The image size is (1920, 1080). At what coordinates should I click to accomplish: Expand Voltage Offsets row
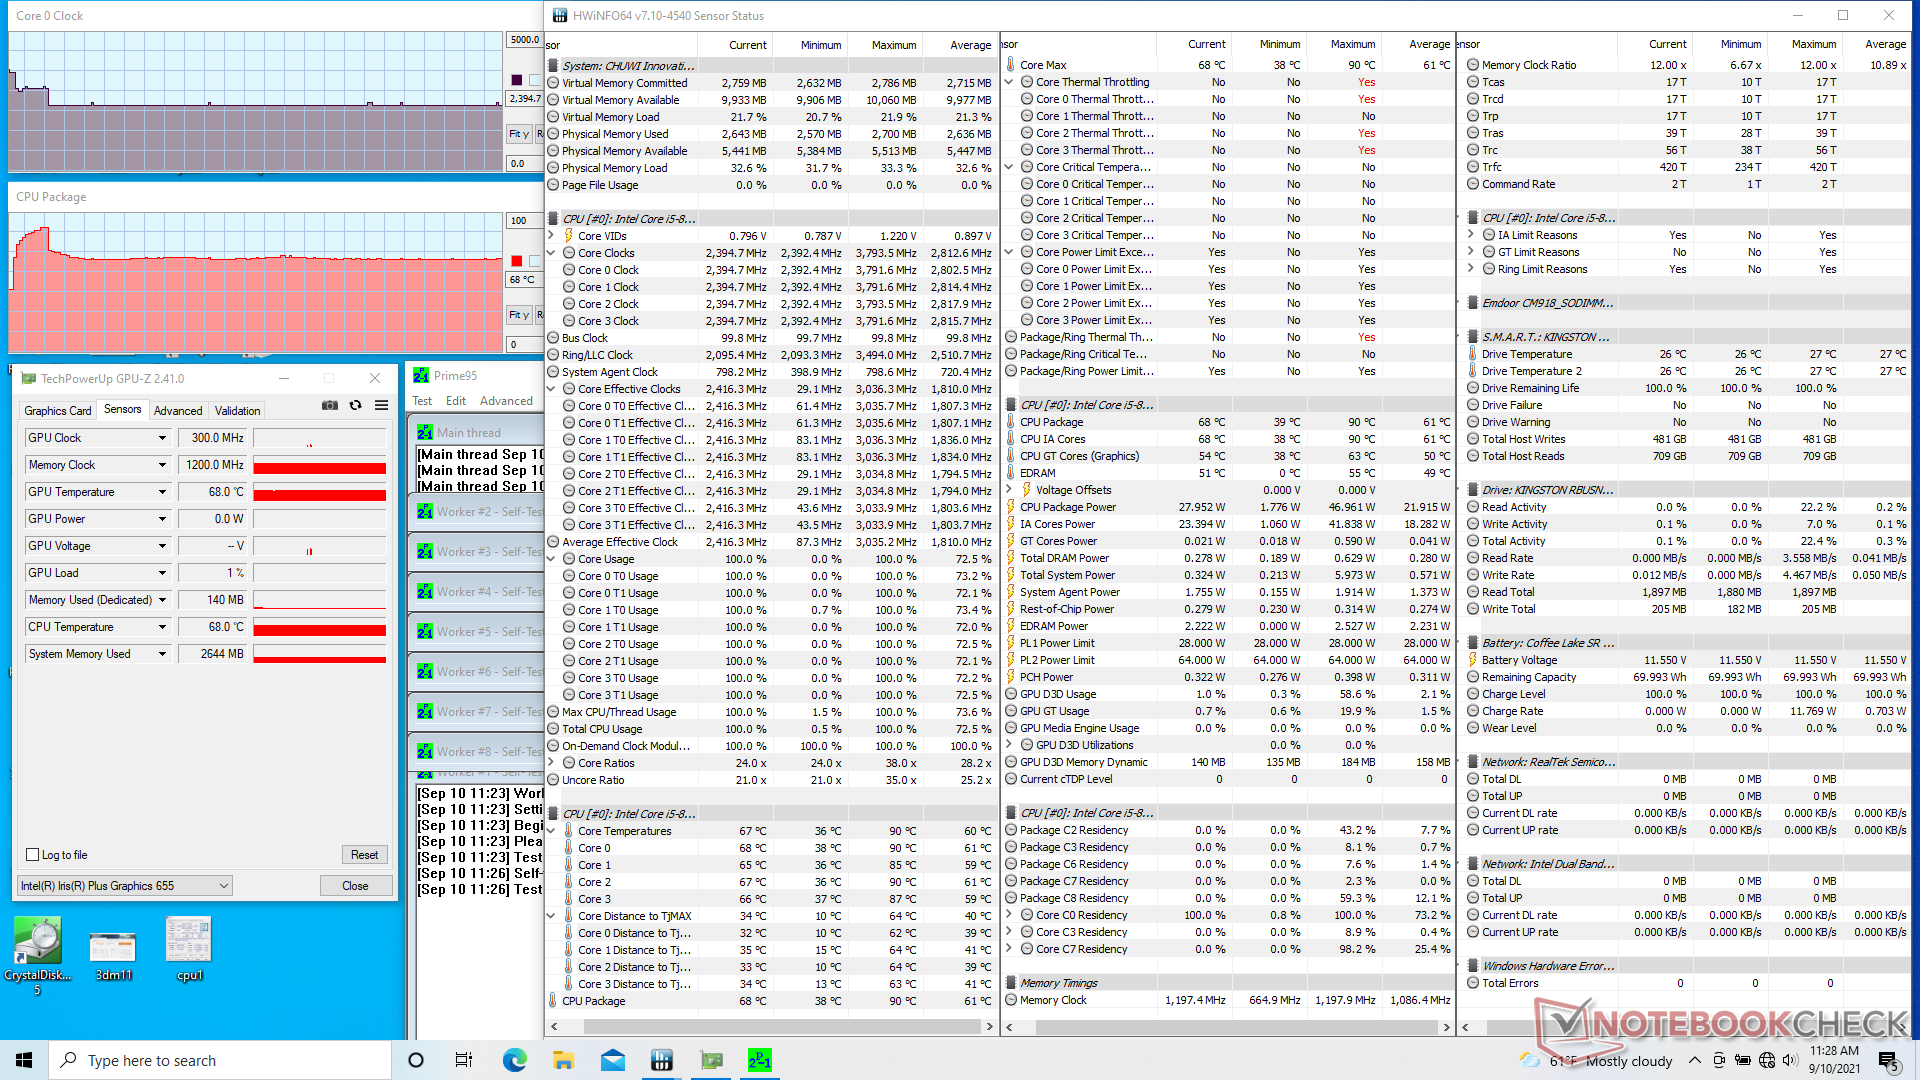tap(1009, 490)
